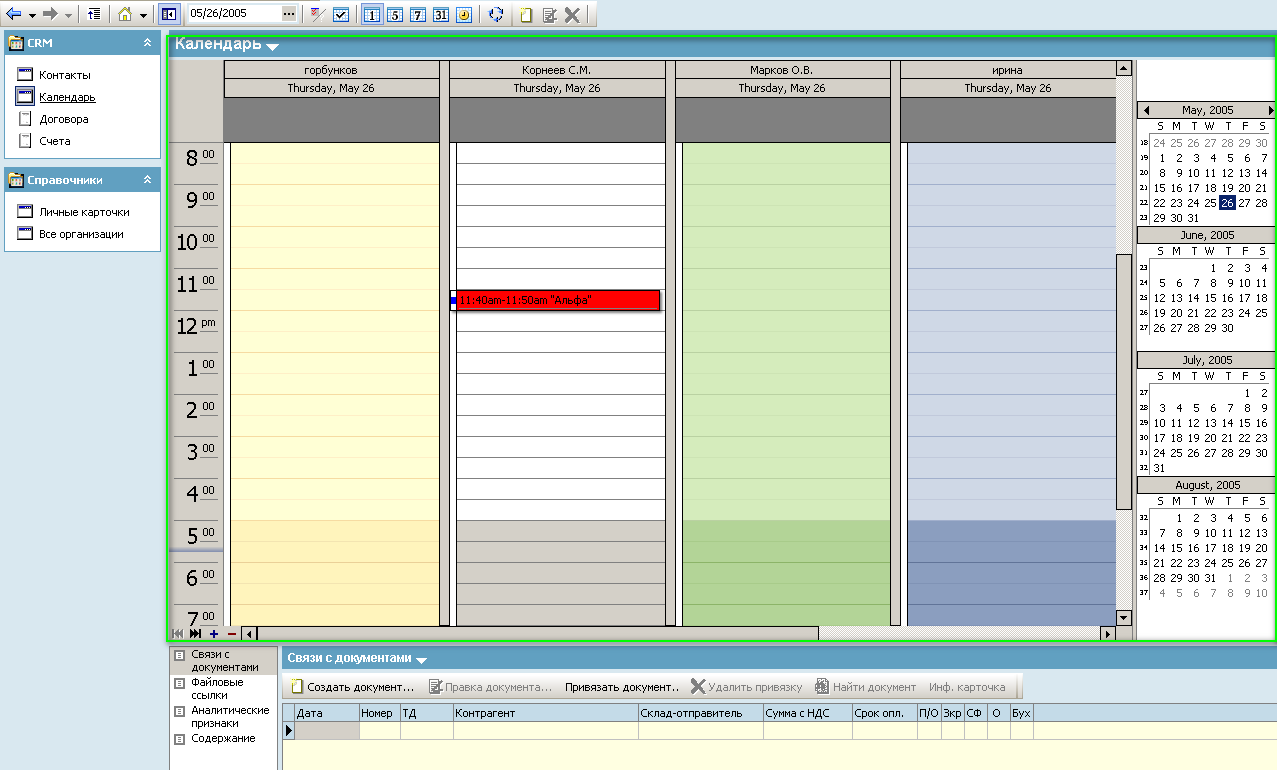Image resolution: width=1277 pixels, height=770 pixels.
Task: Click the grey Forward arrow
Action: [50, 14]
